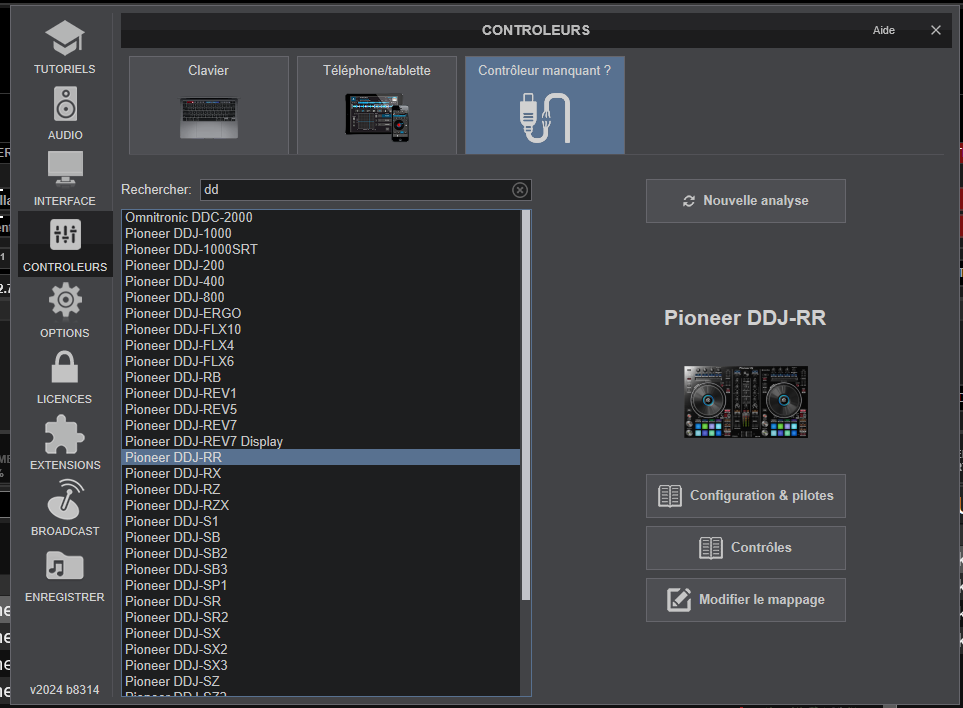Select Pioneer DDJ-SB2 in the list
The image size is (963, 708).
(321, 553)
